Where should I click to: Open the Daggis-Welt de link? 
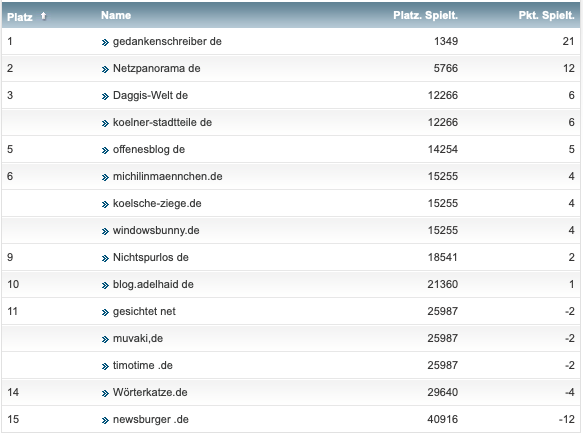tap(150, 96)
